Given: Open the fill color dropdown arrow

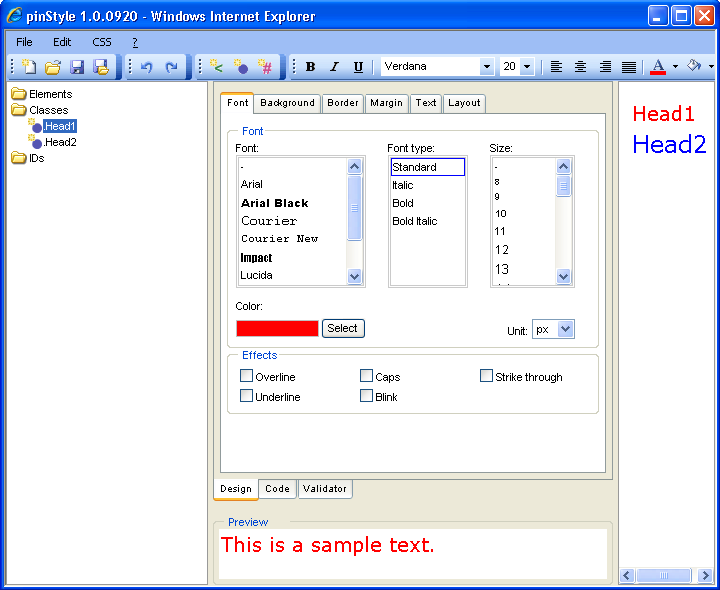Looking at the screenshot, I should (711, 67).
